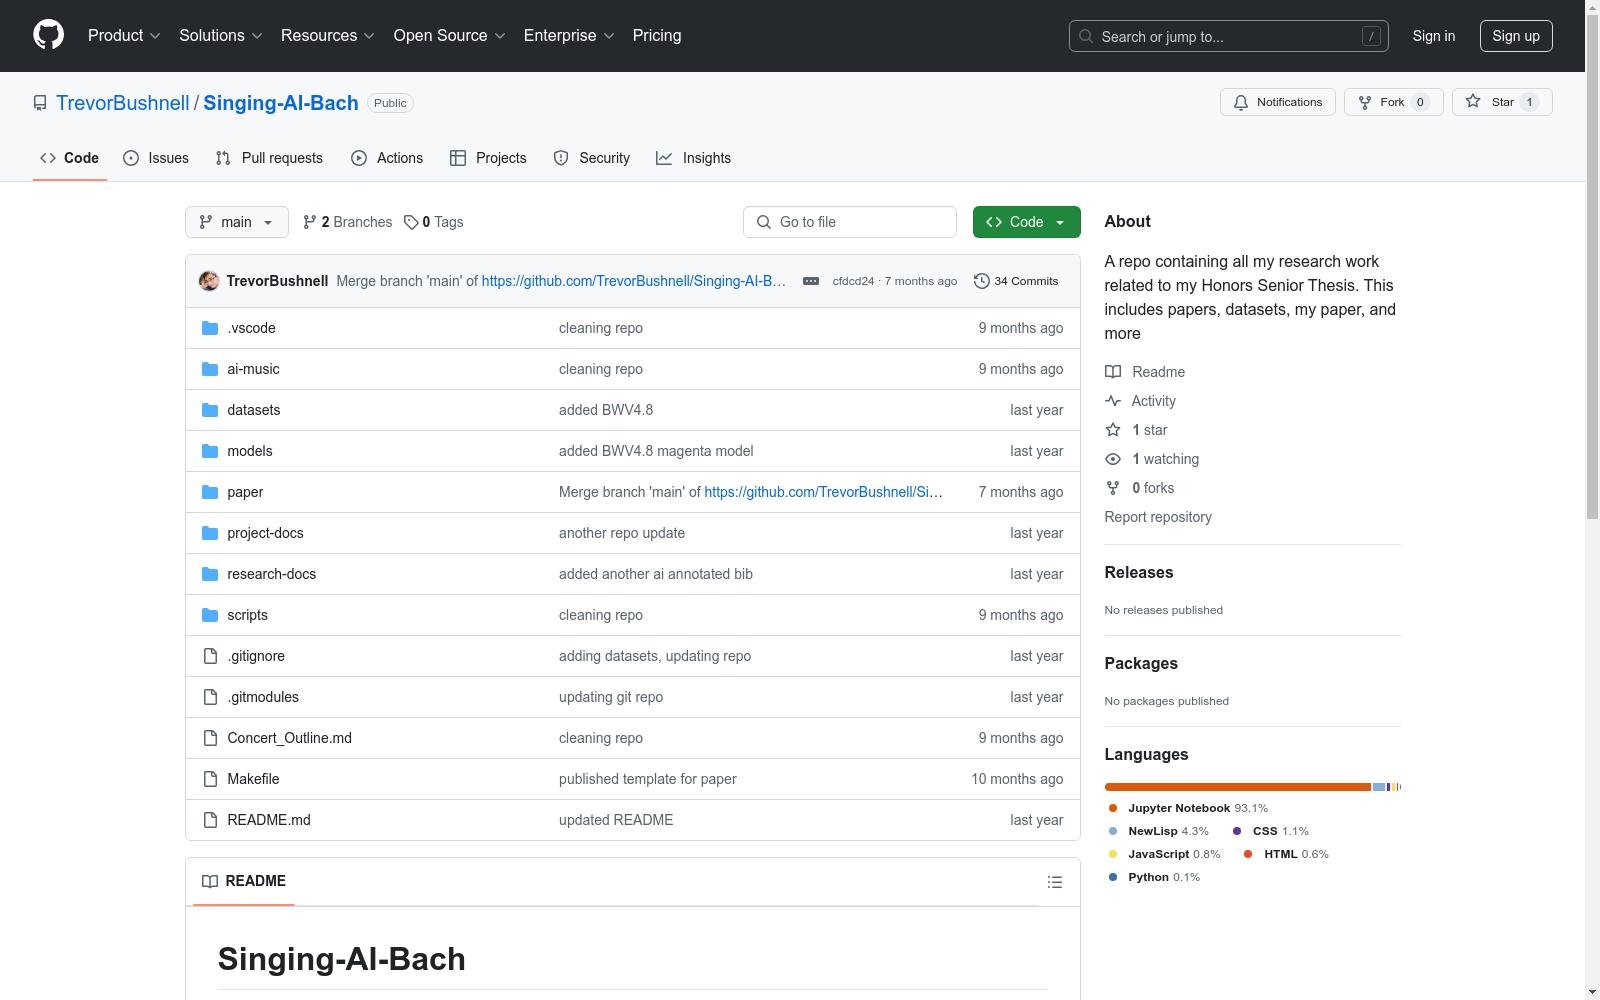Switch to the Insights tab
This screenshot has height=1000, width=1600.
pyautogui.click(x=693, y=158)
